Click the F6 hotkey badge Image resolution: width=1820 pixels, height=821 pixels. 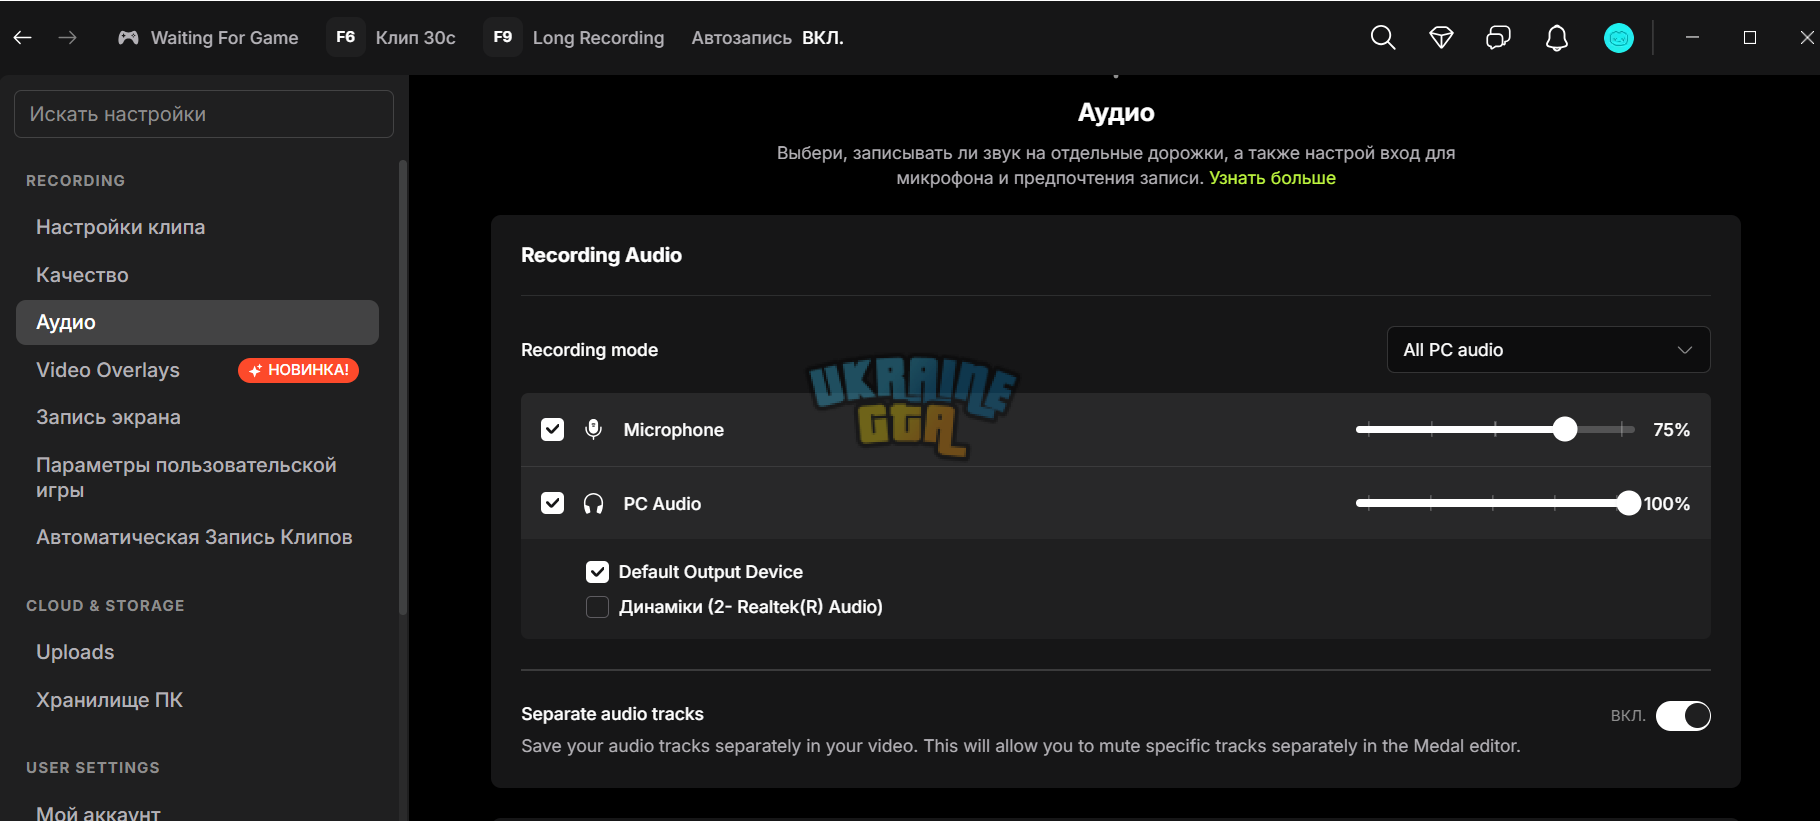tap(346, 37)
